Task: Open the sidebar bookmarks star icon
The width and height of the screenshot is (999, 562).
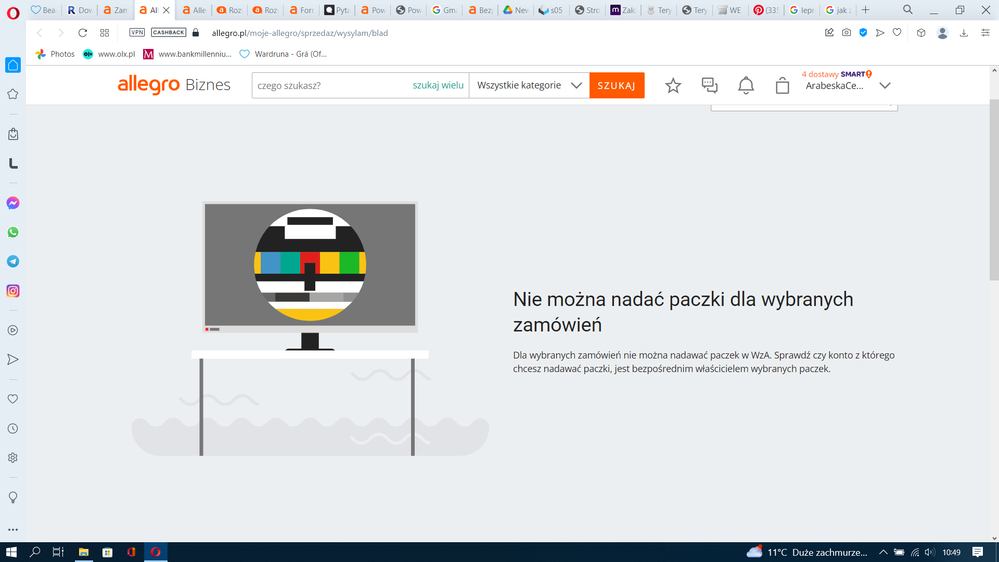Action: coord(13,94)
